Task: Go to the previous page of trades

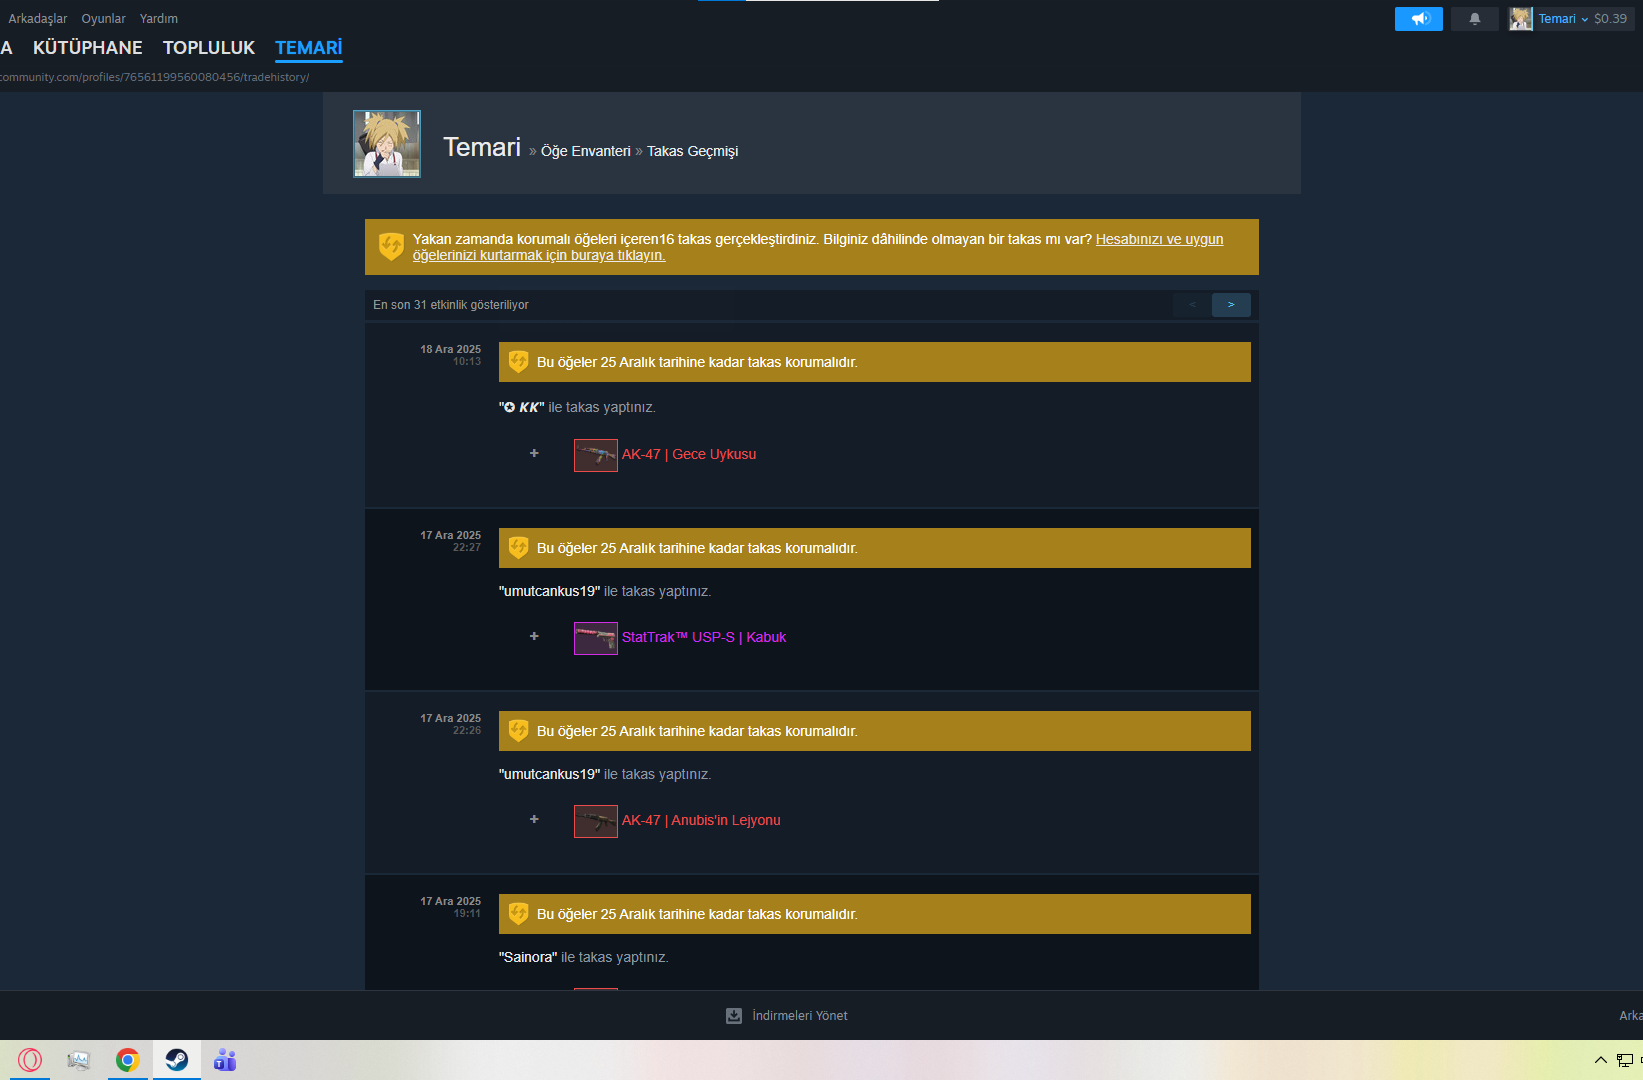Action: pyautogui.click(x=1192, y=305)
